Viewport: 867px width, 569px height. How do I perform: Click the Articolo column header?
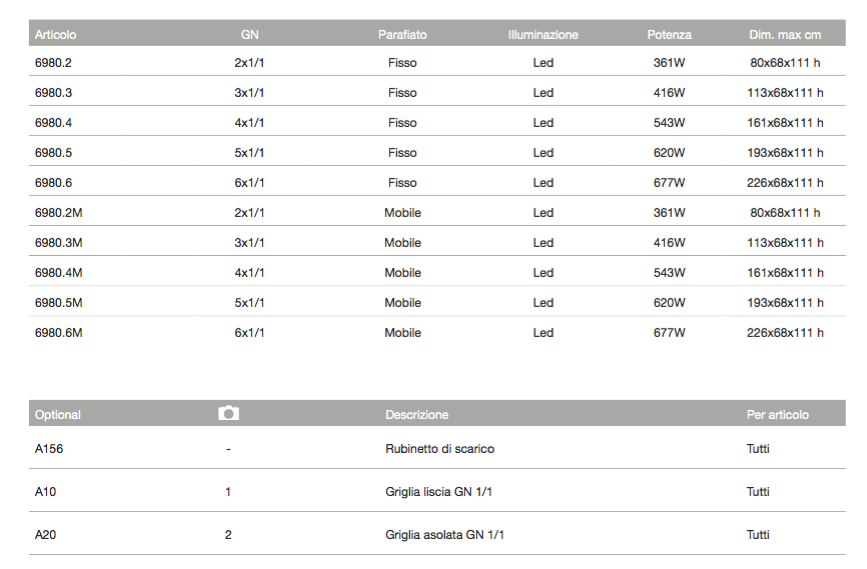point(55,34)
